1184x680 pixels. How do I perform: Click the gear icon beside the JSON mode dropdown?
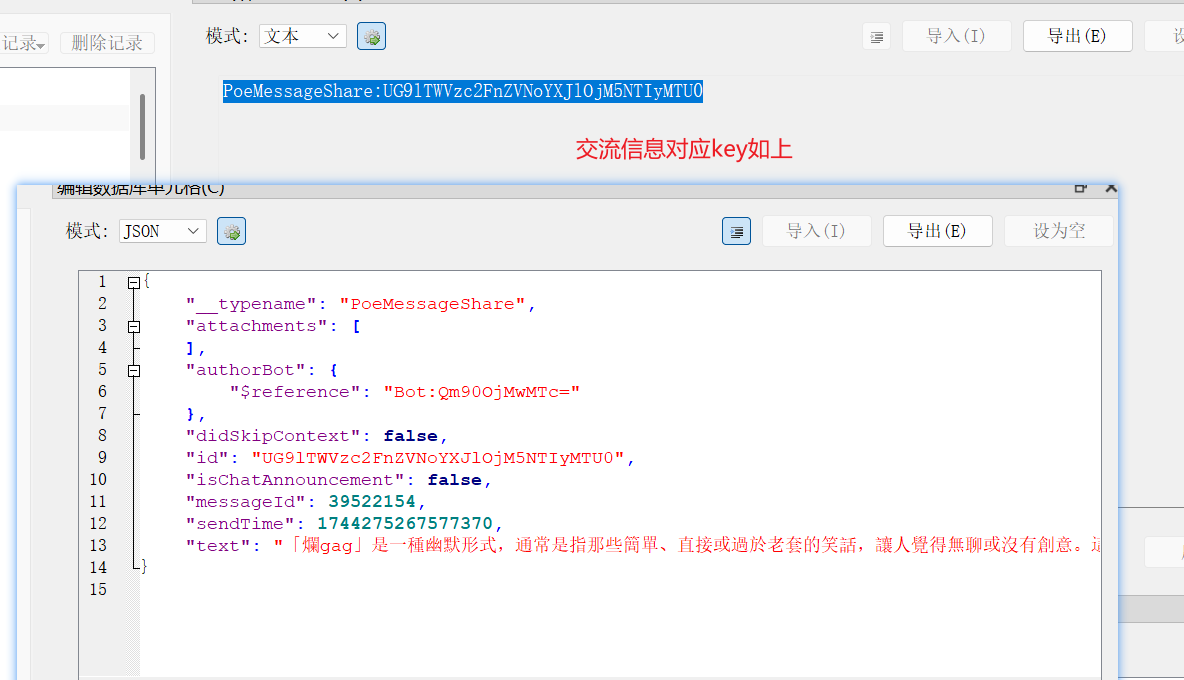[x=231, y=232]
